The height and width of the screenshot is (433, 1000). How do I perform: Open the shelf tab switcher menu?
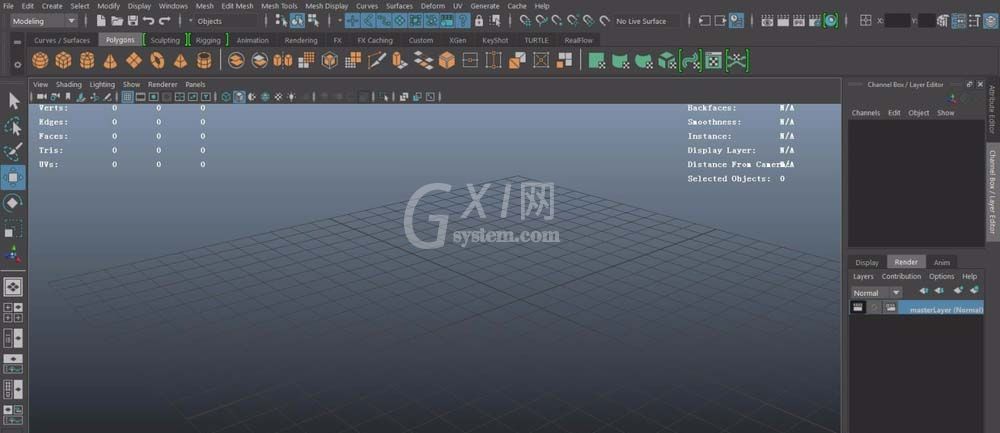[x=17, y=41]
